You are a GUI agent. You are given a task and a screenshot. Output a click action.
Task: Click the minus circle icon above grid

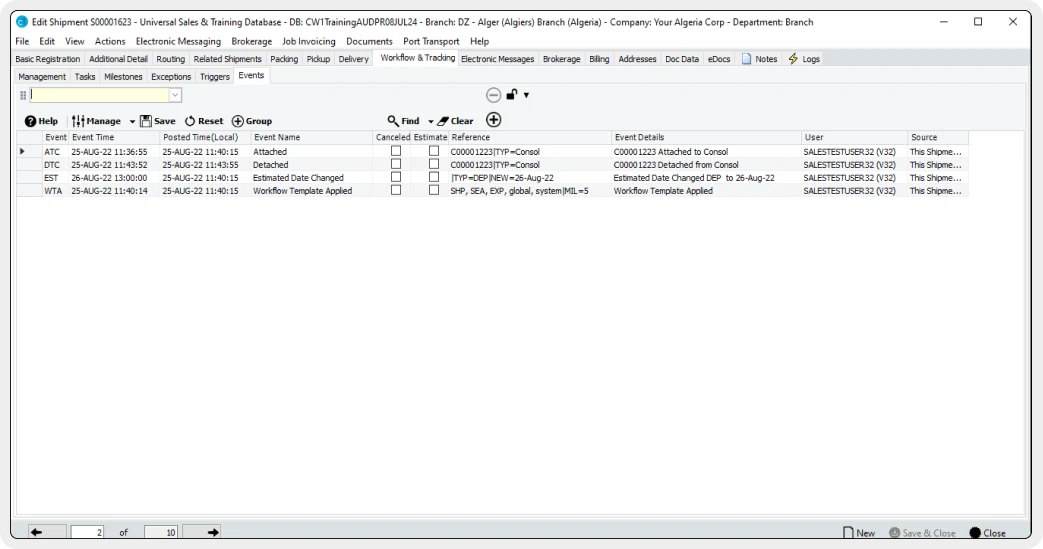pos(493,95)
